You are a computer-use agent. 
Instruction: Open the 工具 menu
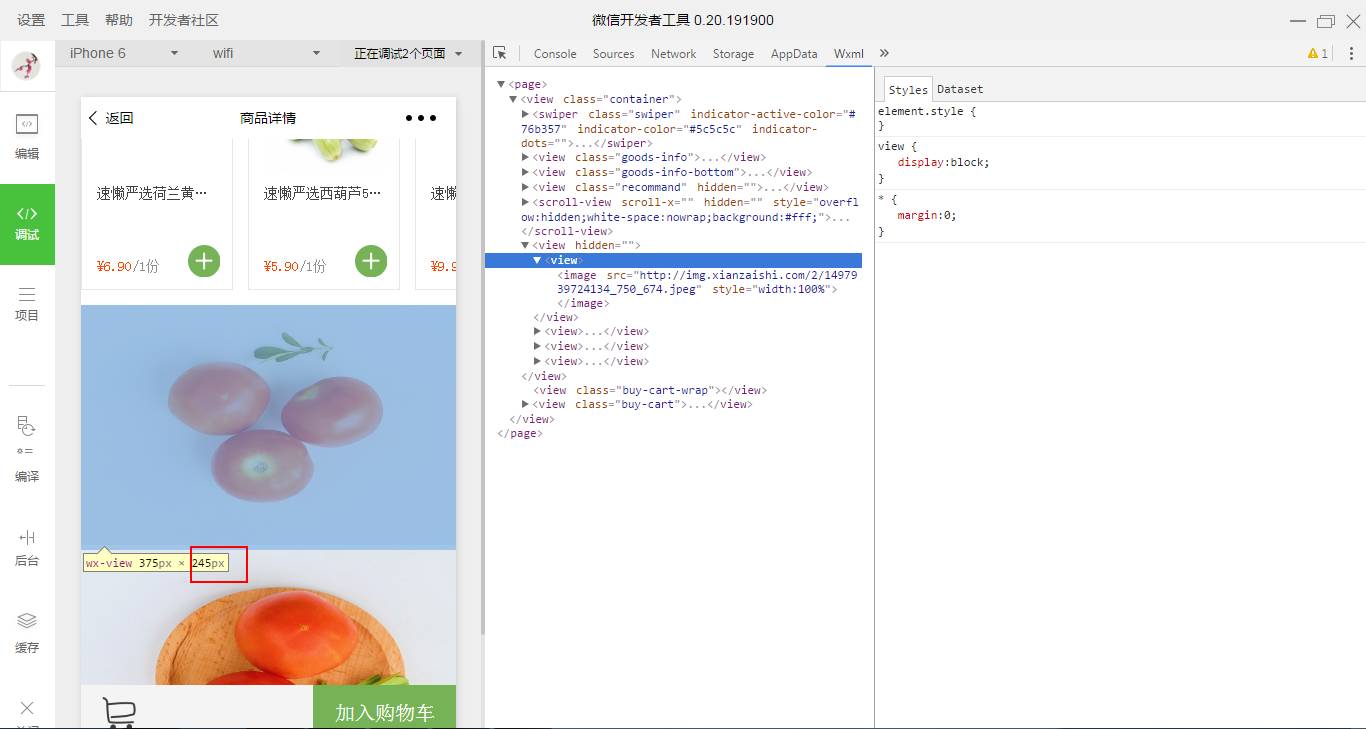(75, 20)
